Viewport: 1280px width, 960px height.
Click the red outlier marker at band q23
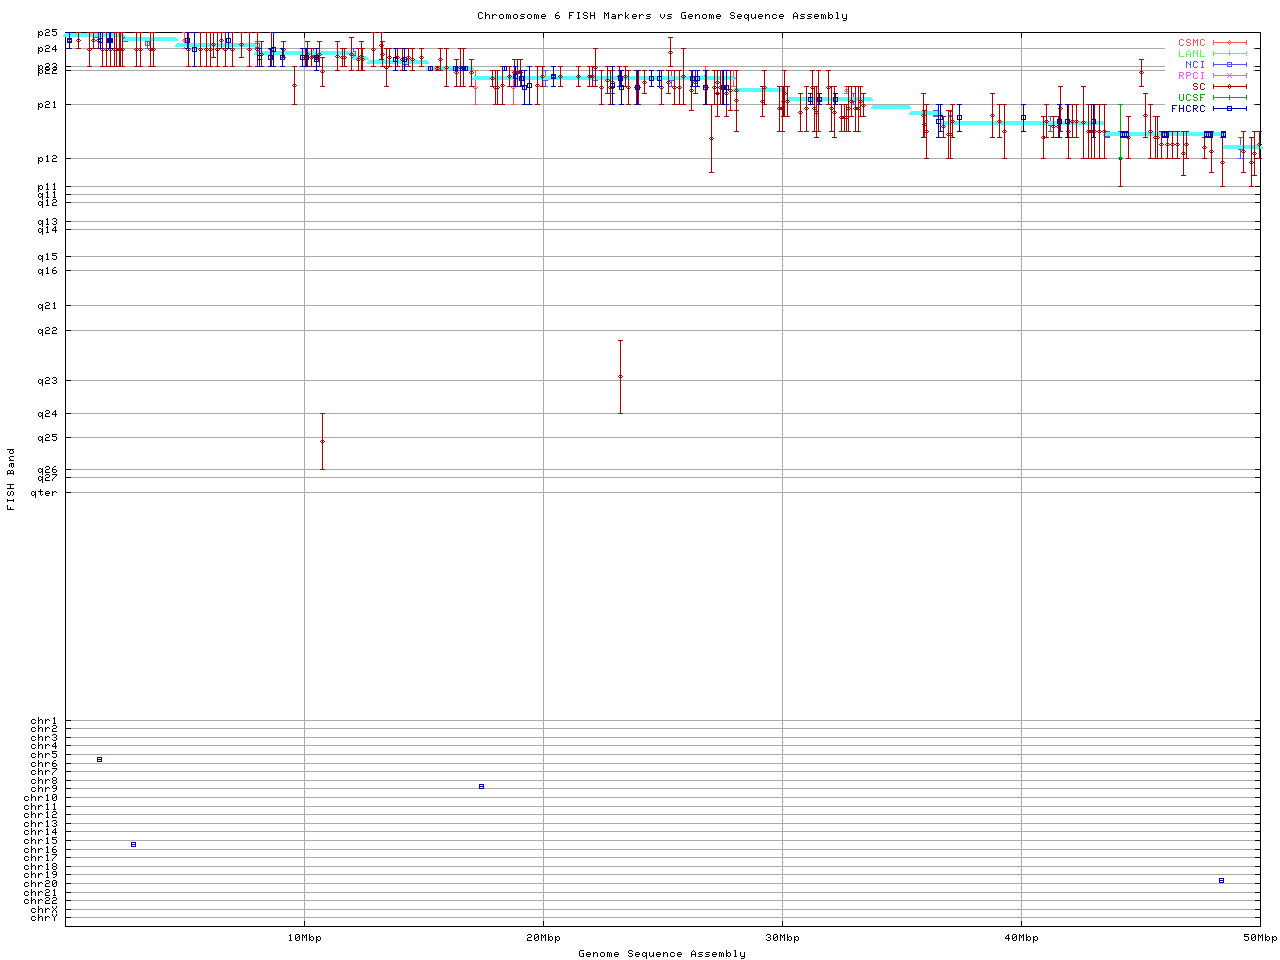tap(620, 377)
